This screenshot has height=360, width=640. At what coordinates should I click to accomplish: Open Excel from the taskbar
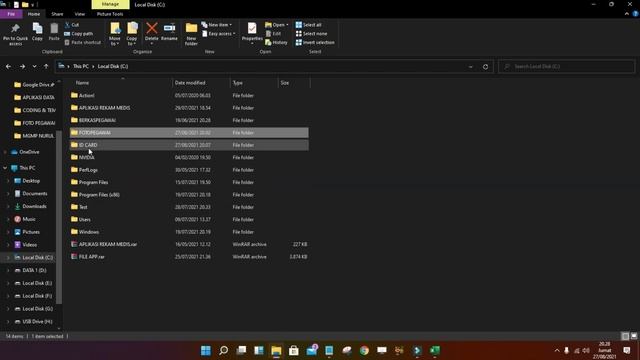pyautogui.click(x=435, y=351)
